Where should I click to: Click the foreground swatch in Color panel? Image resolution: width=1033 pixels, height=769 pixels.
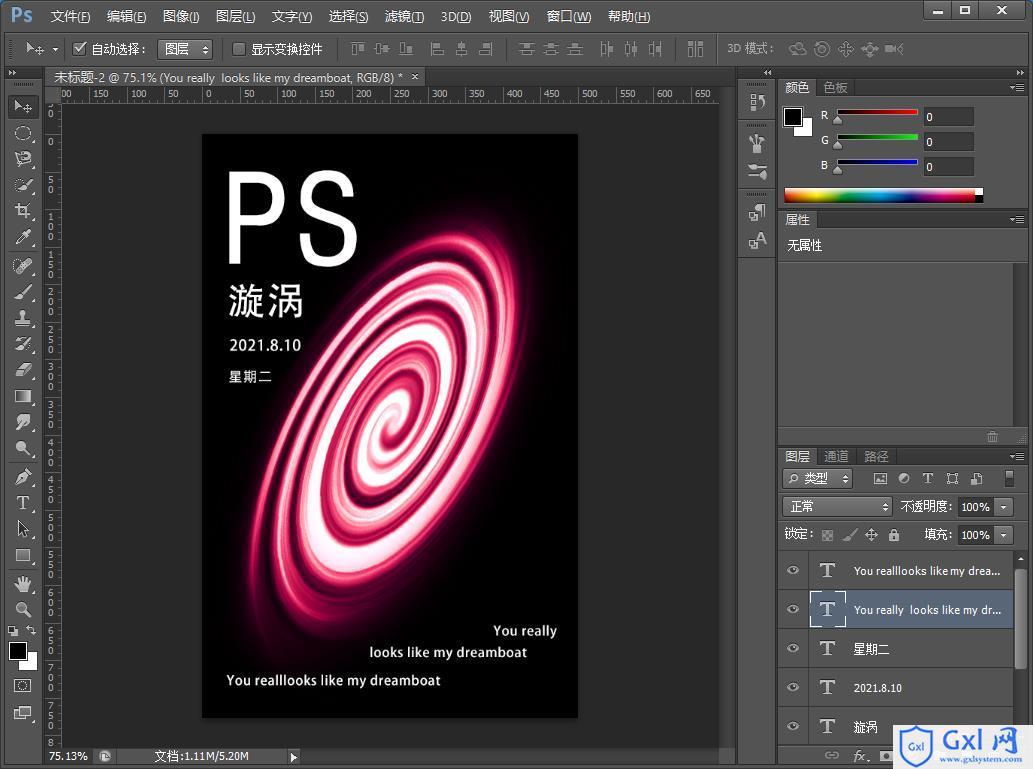pos(793,117)
